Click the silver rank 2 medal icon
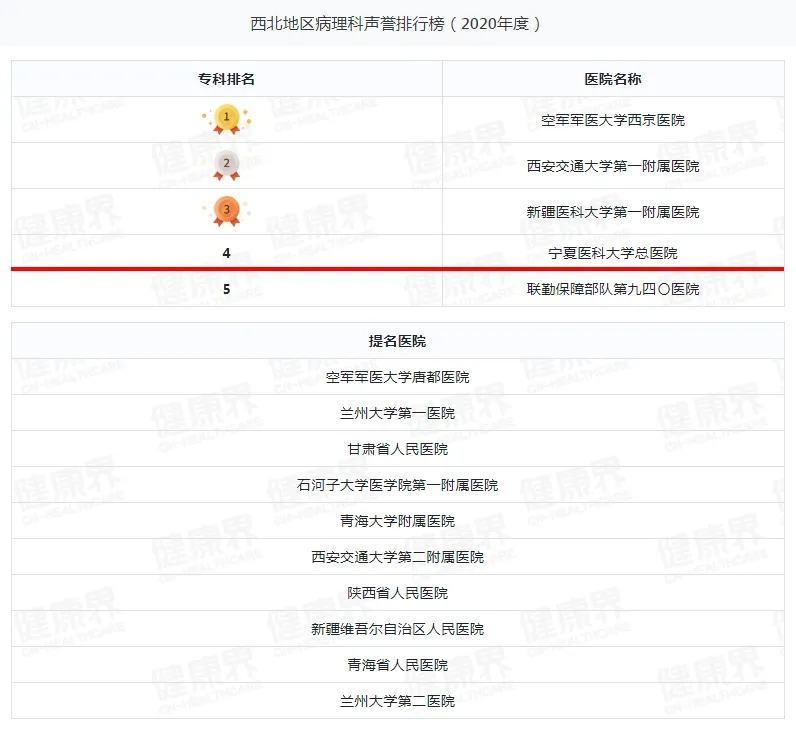The height and width of the screenshot is (730, 796). coord(226,165)
